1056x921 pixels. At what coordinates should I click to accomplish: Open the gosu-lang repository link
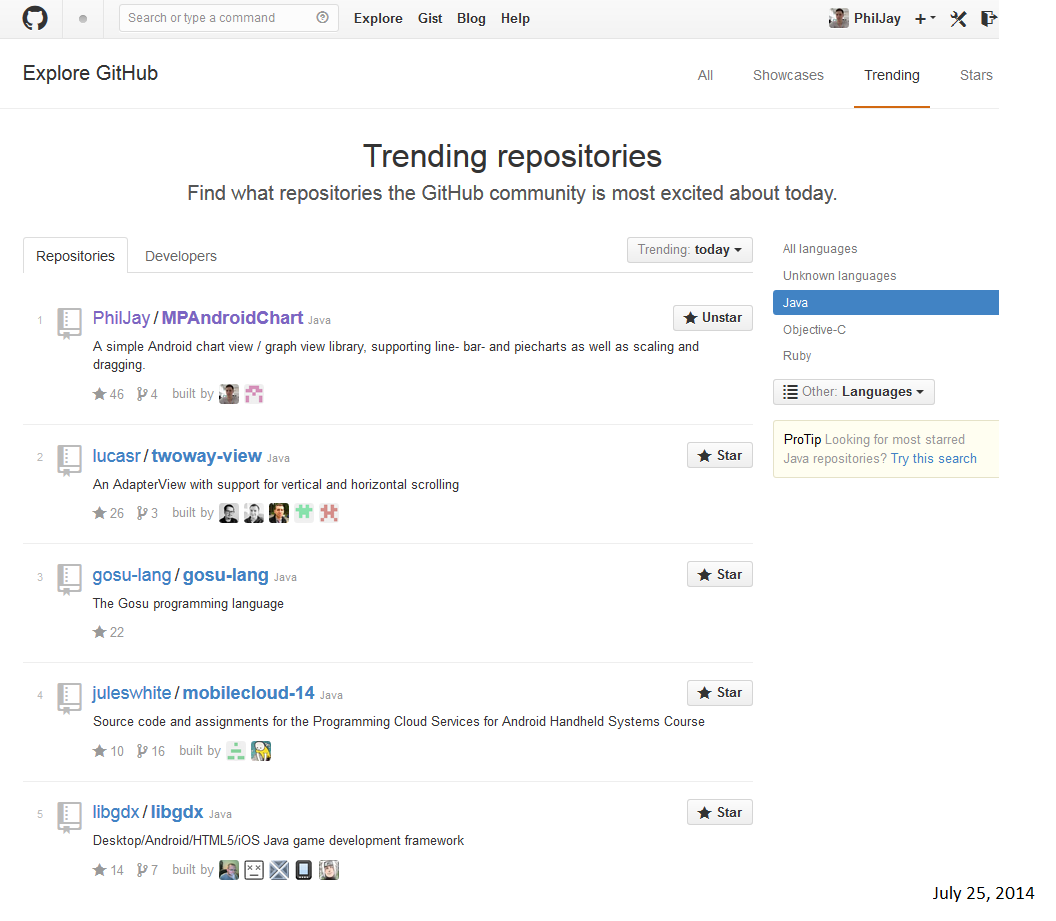(225, 575)
